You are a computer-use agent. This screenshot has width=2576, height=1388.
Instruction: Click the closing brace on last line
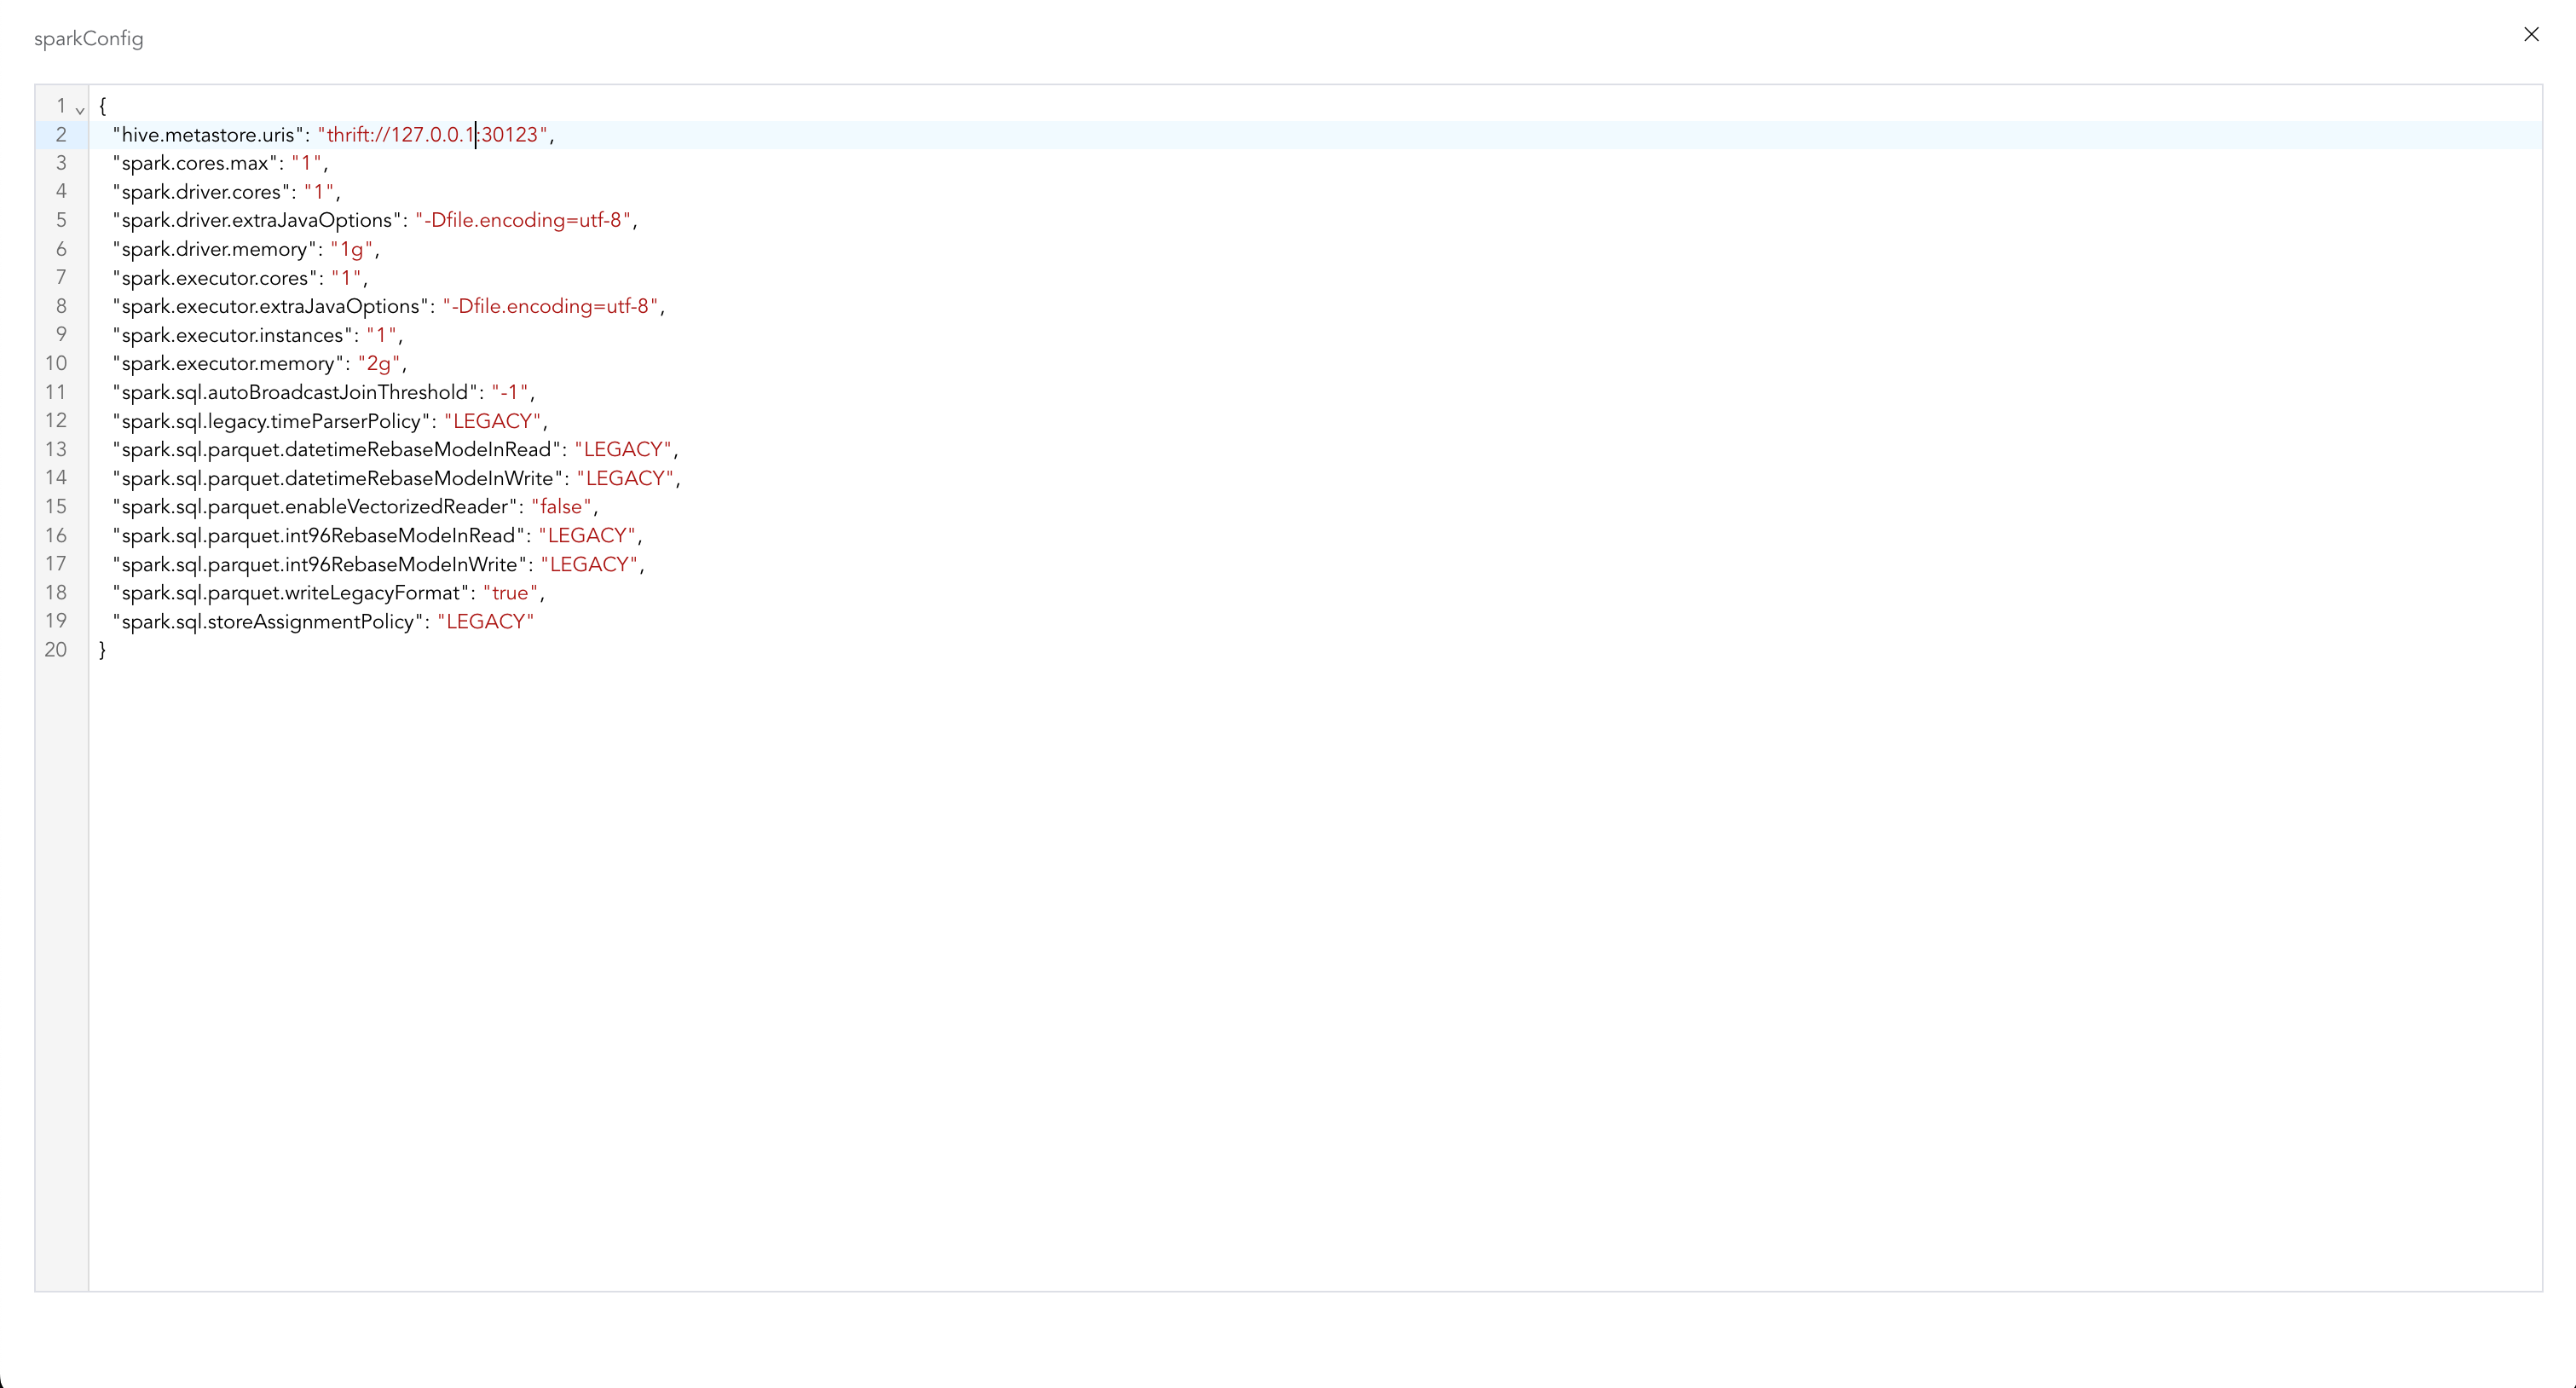click(x=102, y=650)
